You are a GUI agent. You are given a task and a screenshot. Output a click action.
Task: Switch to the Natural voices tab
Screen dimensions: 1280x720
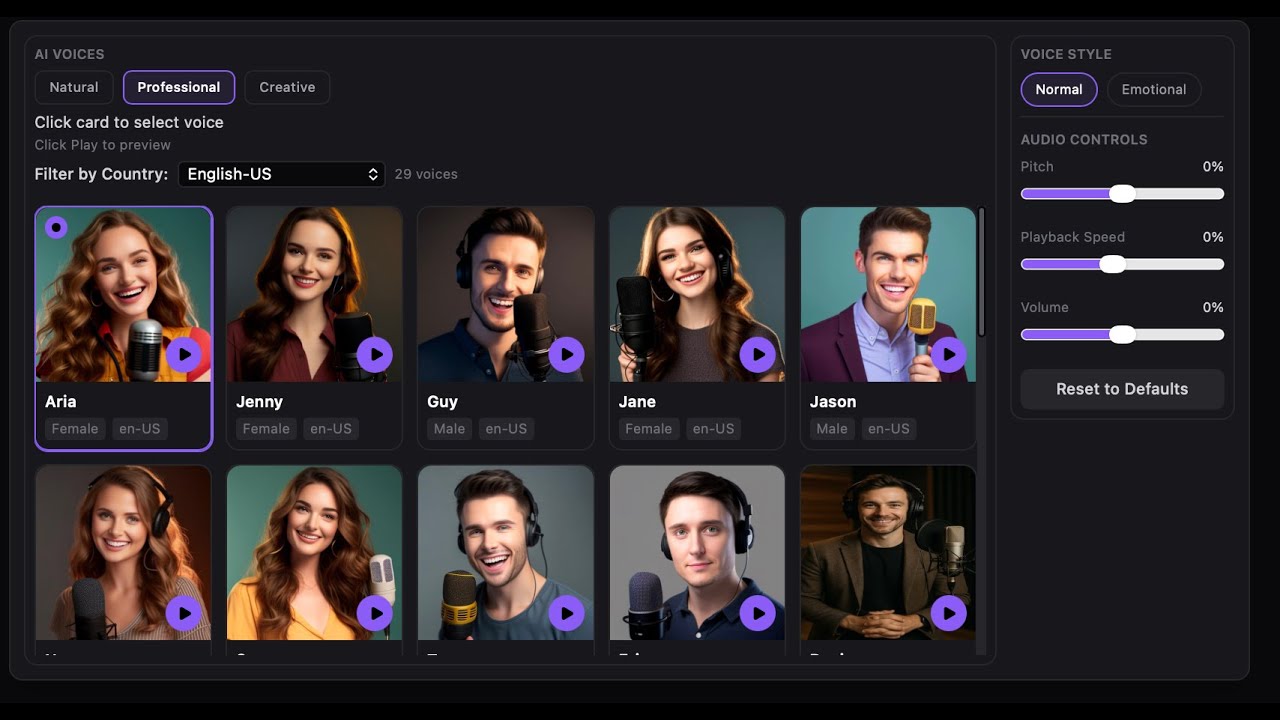click(x=74, y=87)
